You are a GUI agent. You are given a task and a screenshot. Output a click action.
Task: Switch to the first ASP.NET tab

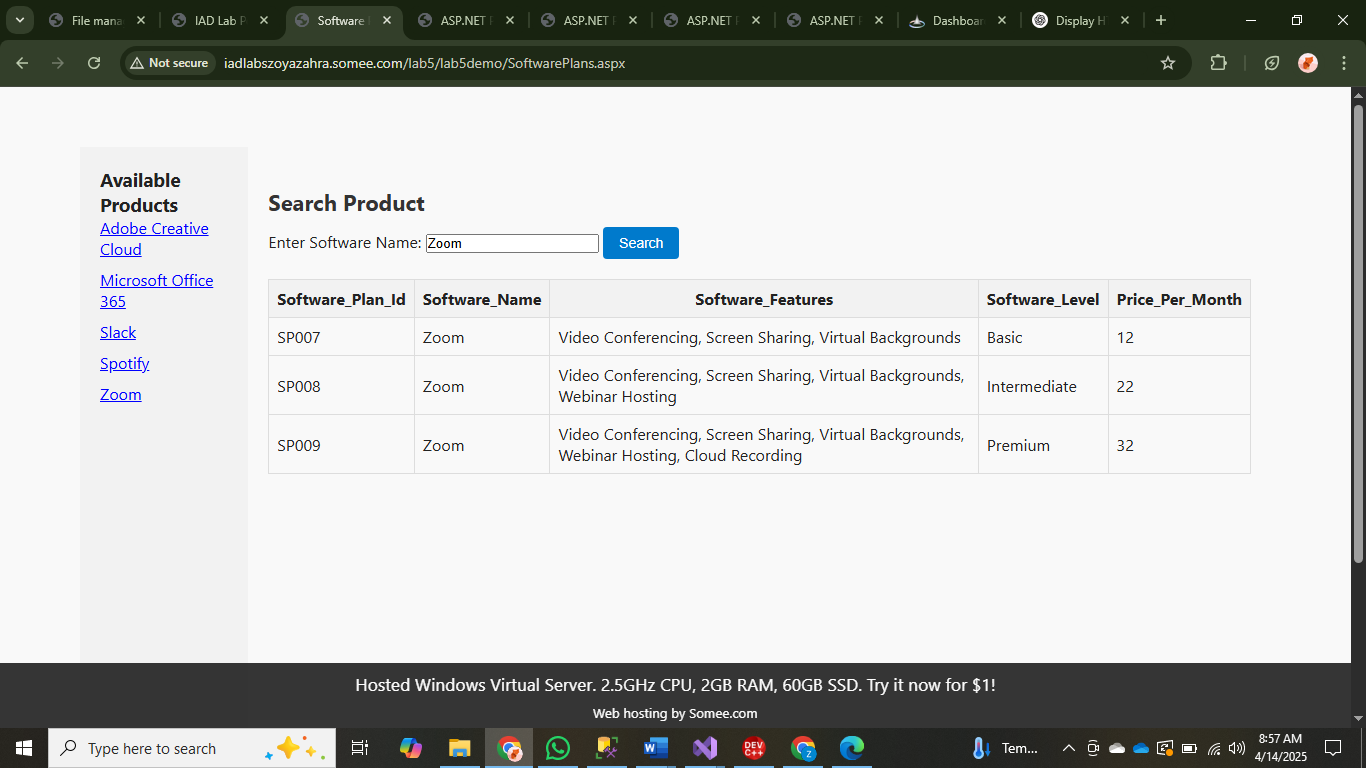465,20
